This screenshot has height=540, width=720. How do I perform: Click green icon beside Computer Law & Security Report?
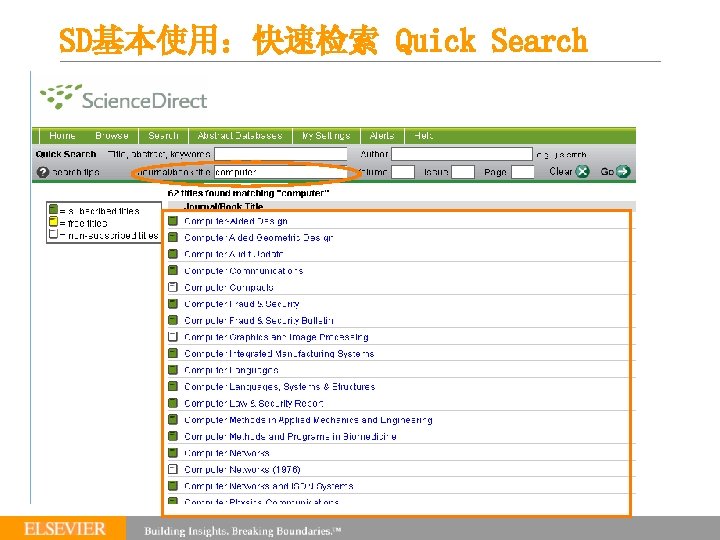coord(173,403)
